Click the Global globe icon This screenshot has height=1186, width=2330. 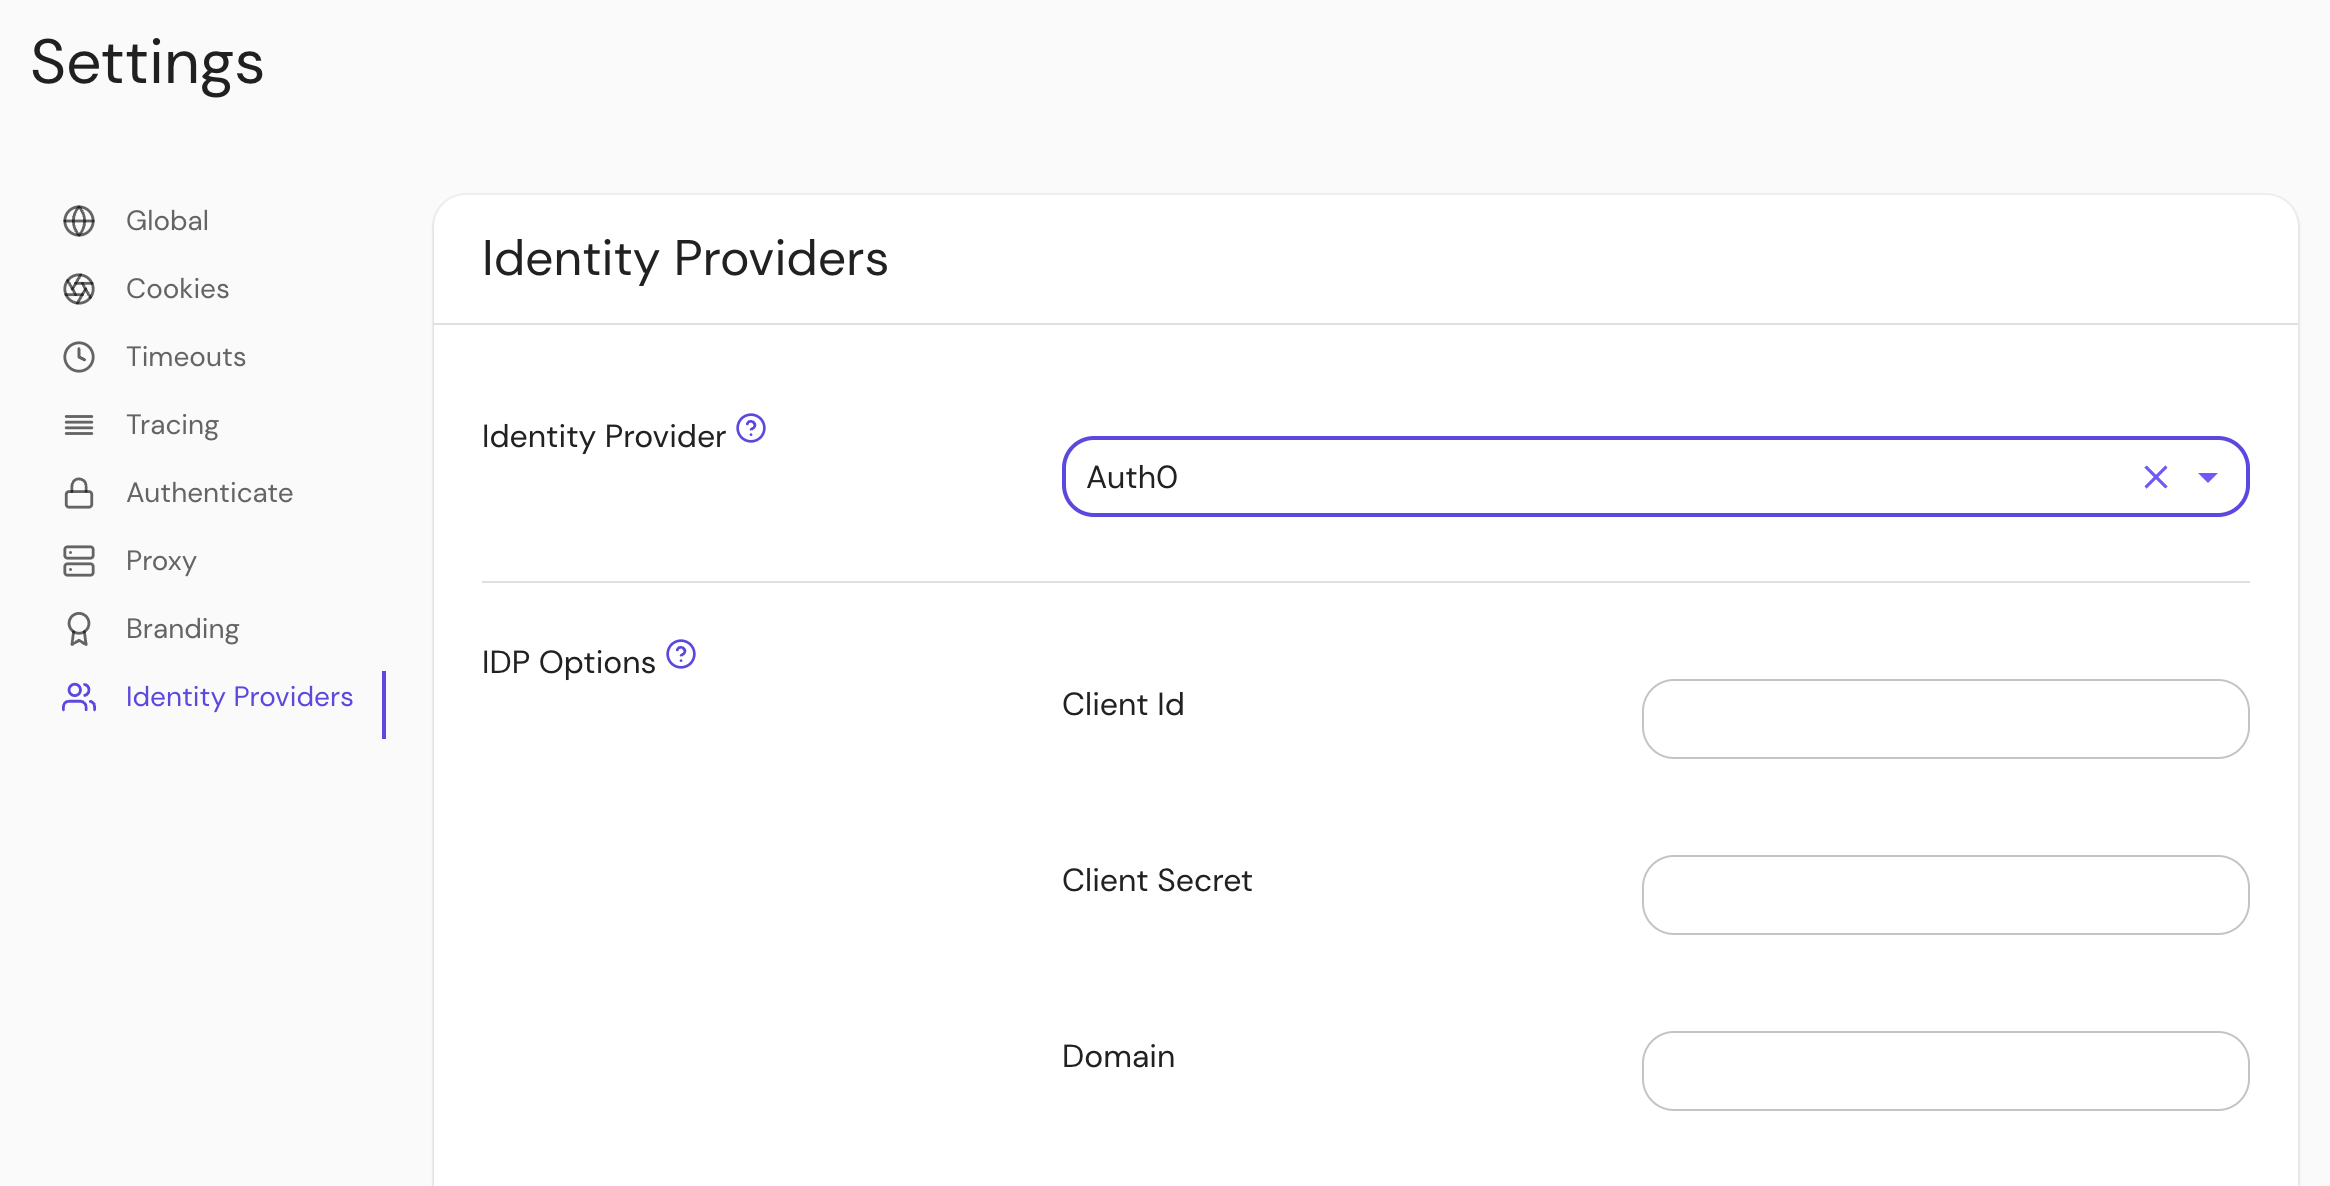click(x=79, y=220)
